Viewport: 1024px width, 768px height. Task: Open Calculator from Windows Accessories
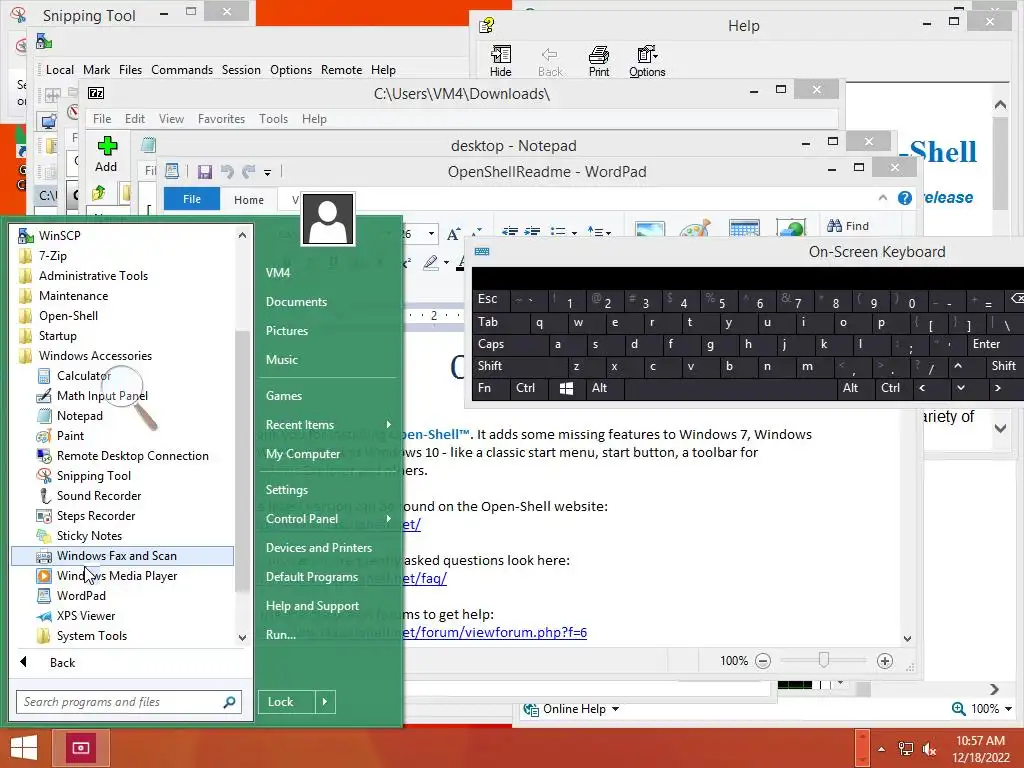click(x=83, y=376)
